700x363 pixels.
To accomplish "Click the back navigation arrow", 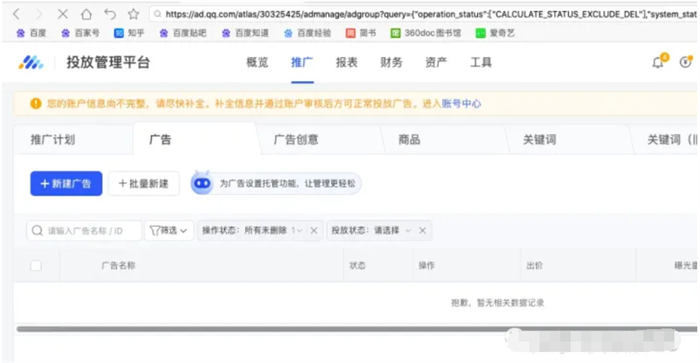I will point(17,14).
